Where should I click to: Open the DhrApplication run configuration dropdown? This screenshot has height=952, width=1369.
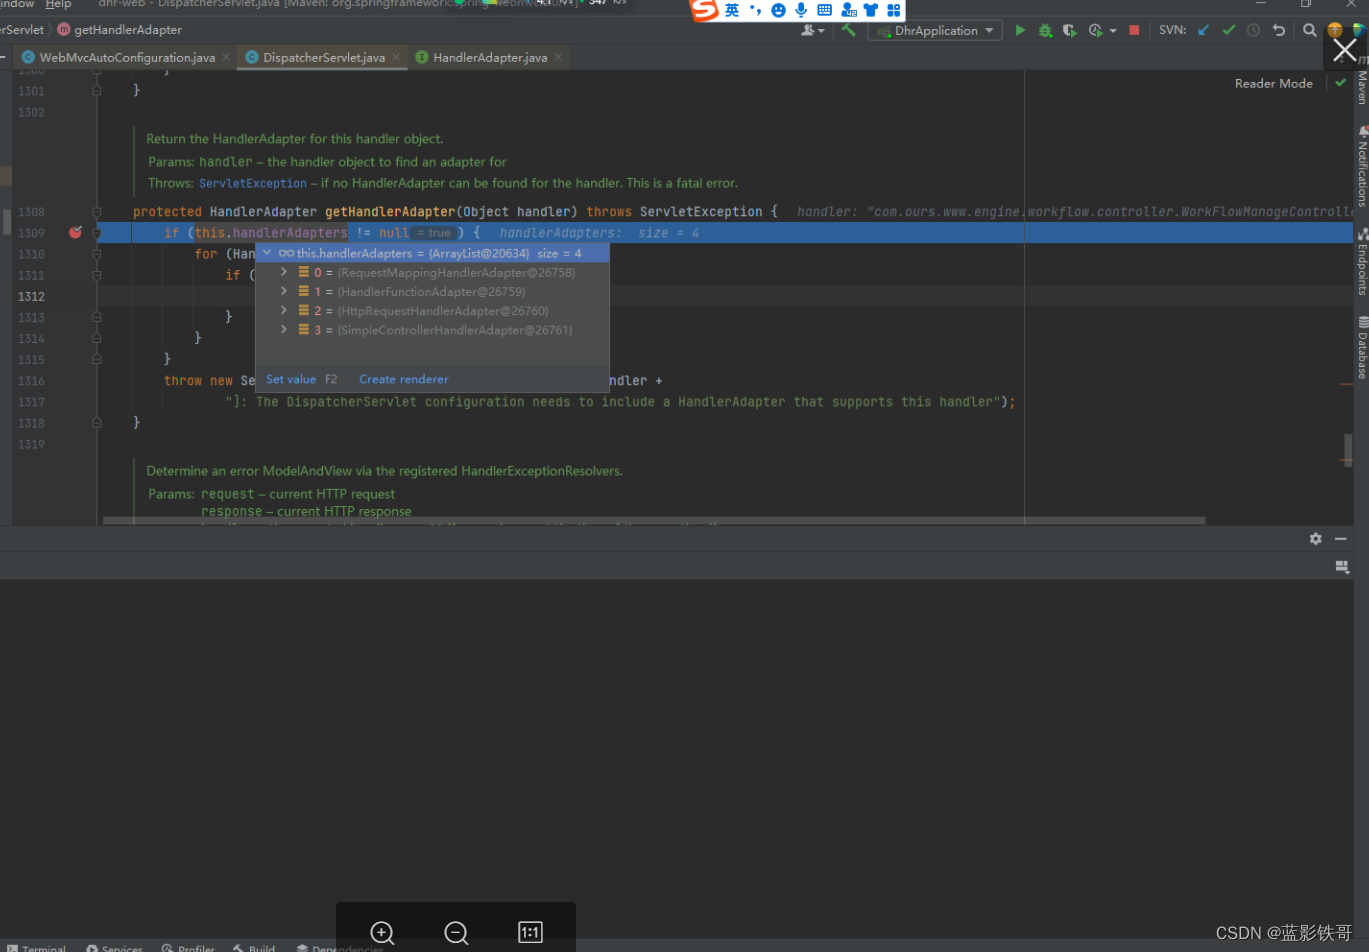[935, 30]
